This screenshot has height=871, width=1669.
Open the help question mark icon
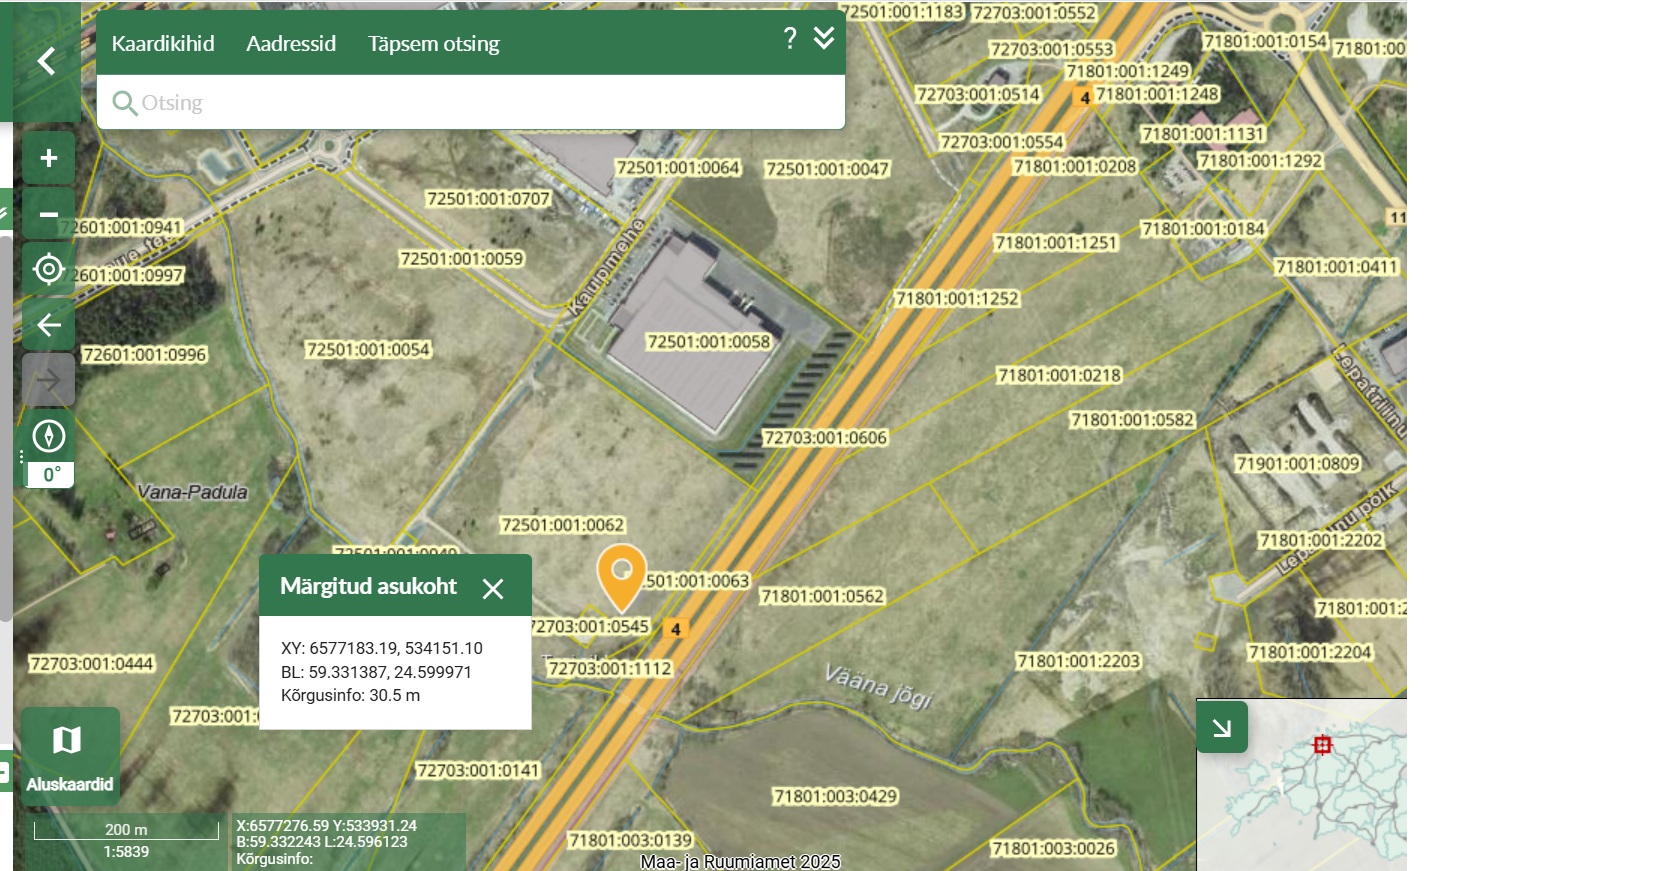pos(789,39)
